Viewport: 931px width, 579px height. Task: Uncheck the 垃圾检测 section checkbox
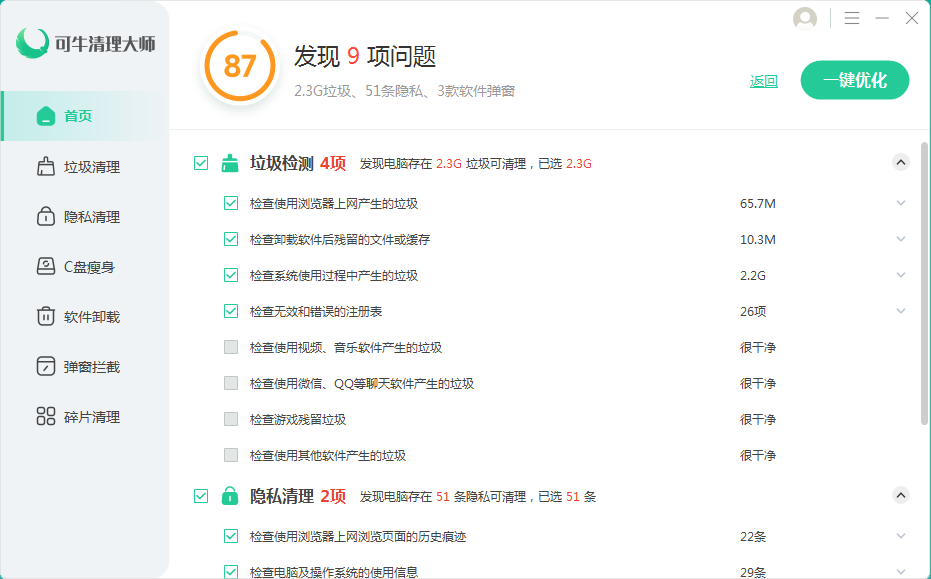[x=201, y=163]
